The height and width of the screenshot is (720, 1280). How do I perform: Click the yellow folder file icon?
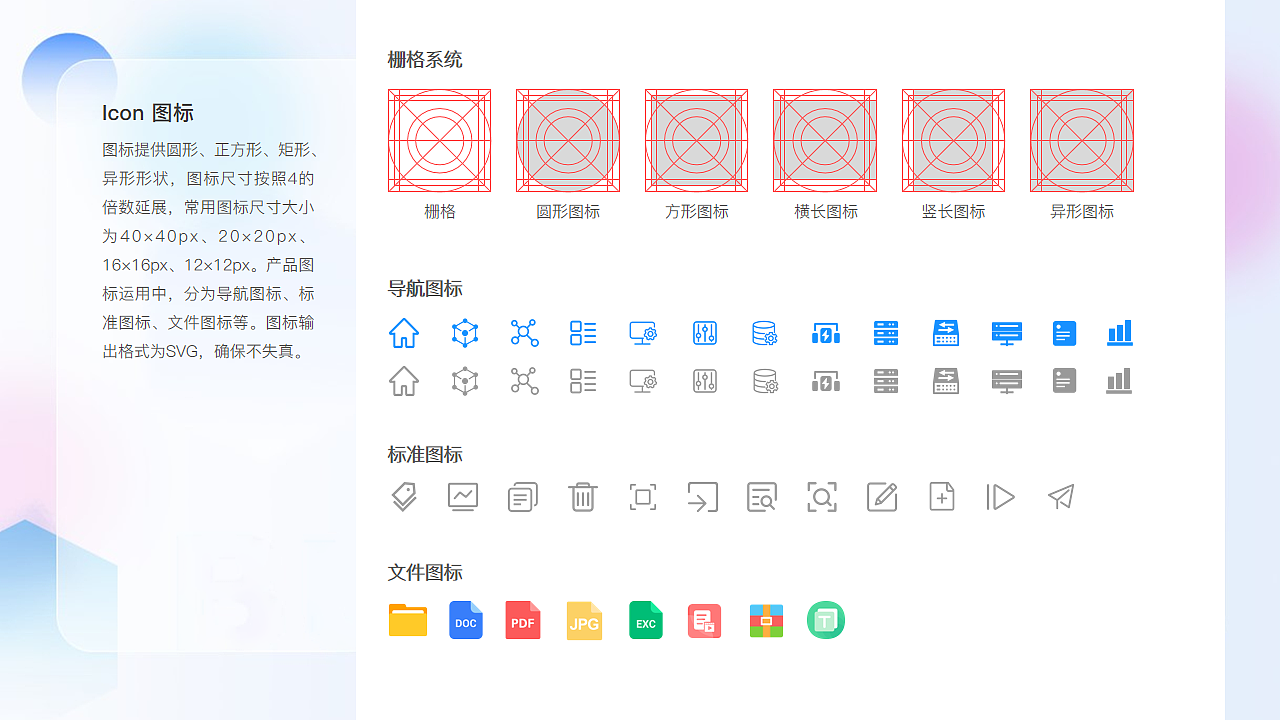[x=408, y=620]
